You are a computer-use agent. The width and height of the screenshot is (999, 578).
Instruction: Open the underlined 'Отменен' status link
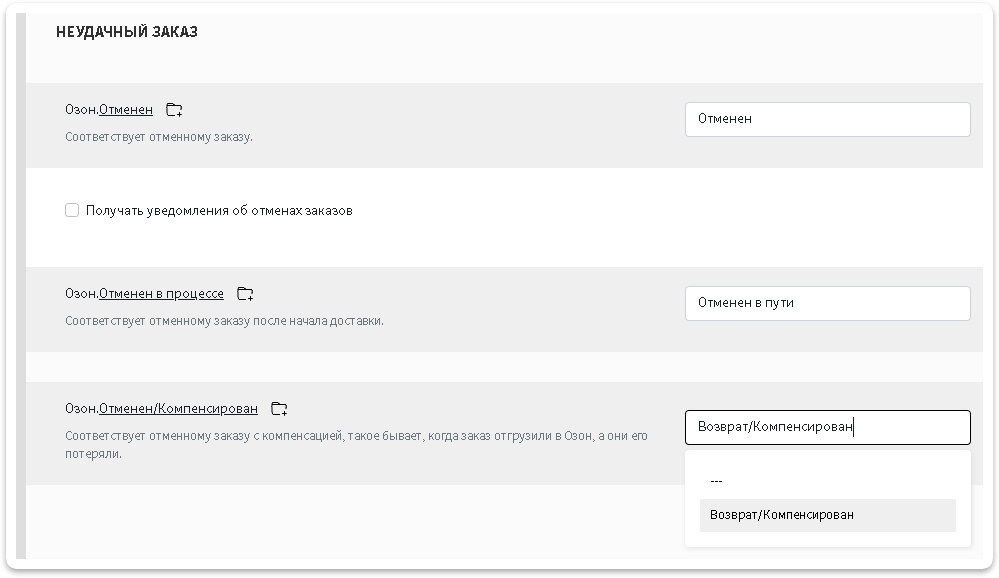coord(126,110)
